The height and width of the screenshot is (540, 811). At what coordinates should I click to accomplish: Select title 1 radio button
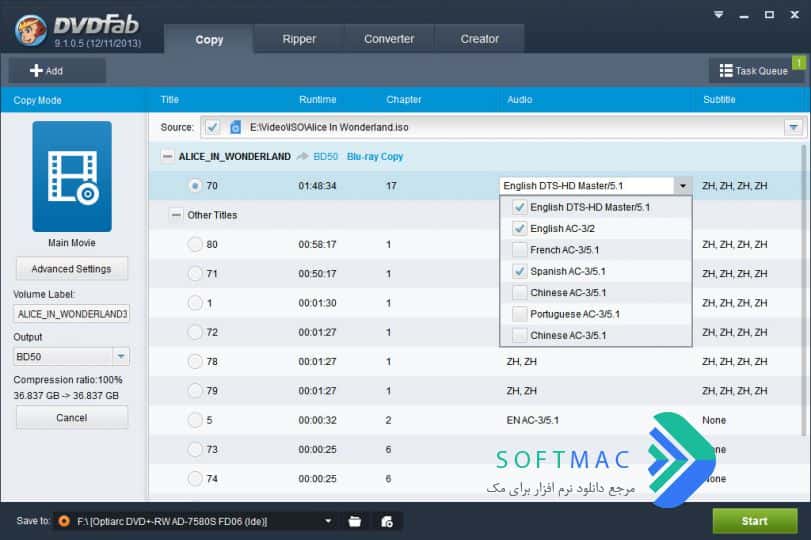pyautogui.click(x=195, y=303)
